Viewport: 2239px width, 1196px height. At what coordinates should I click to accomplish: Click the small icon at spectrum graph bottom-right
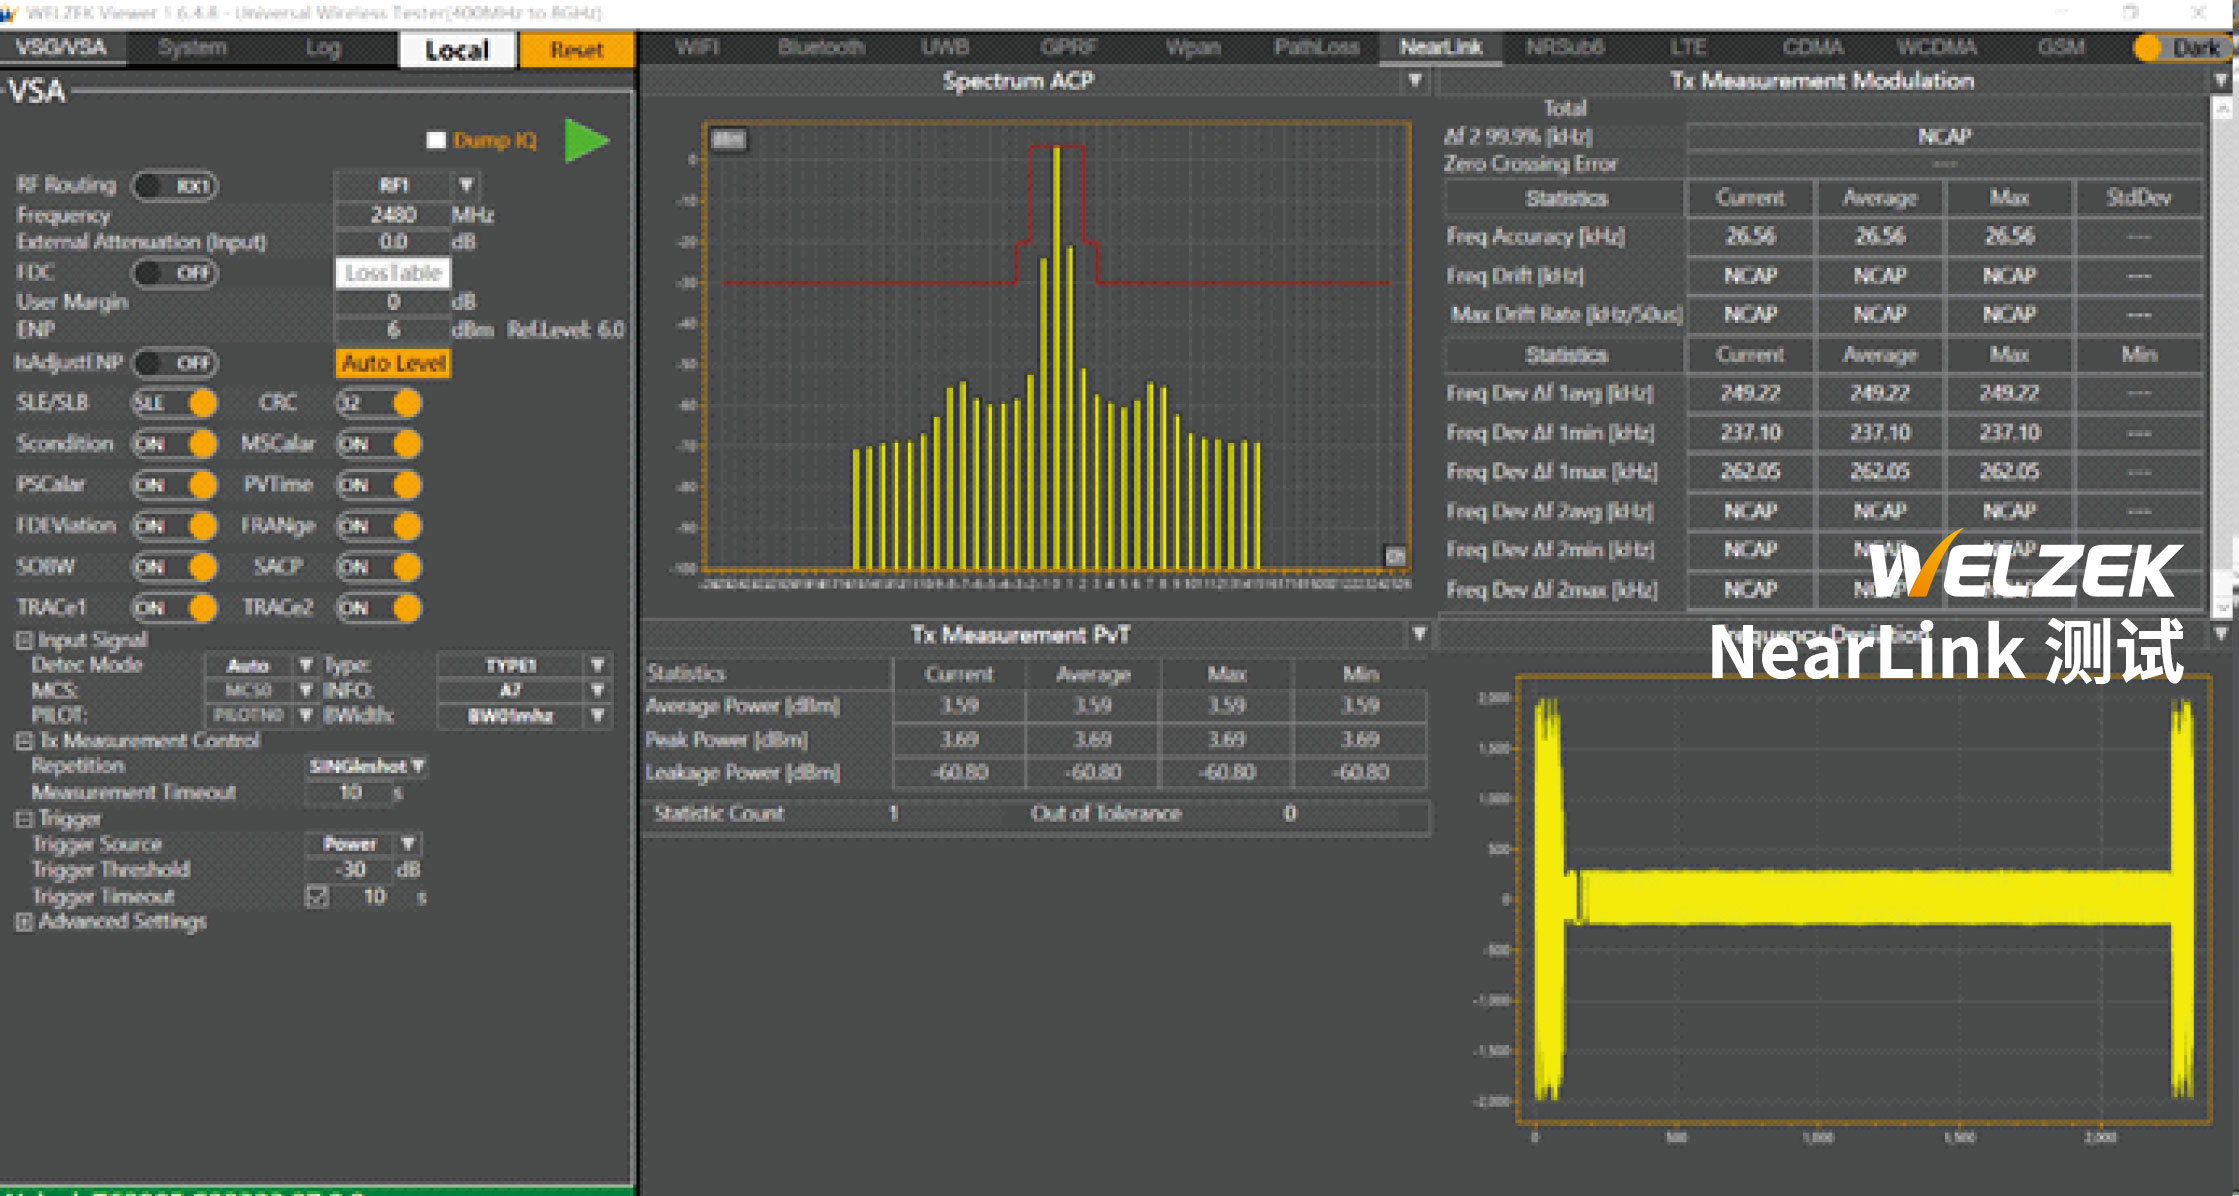click(1394, 555)
